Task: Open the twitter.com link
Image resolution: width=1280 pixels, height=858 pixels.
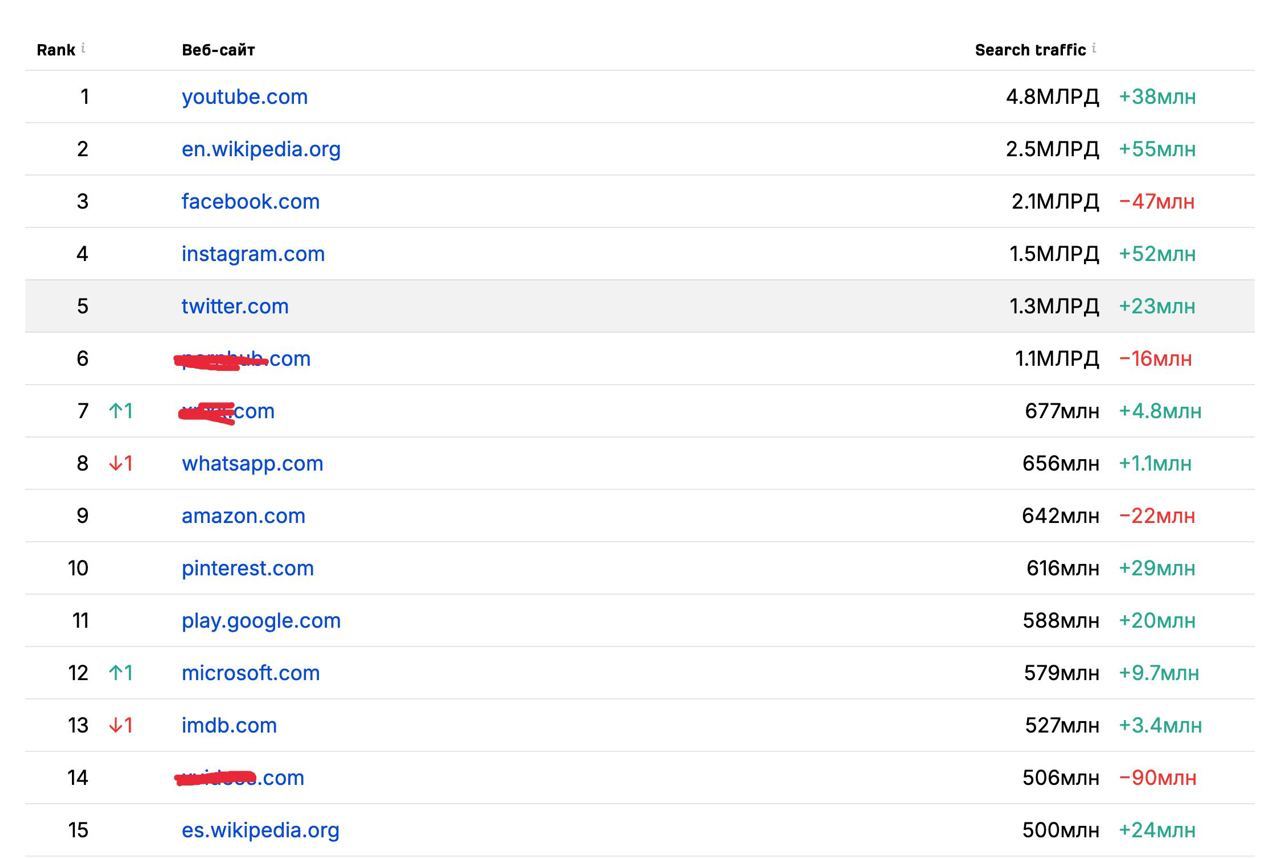Action: [235, 306]
